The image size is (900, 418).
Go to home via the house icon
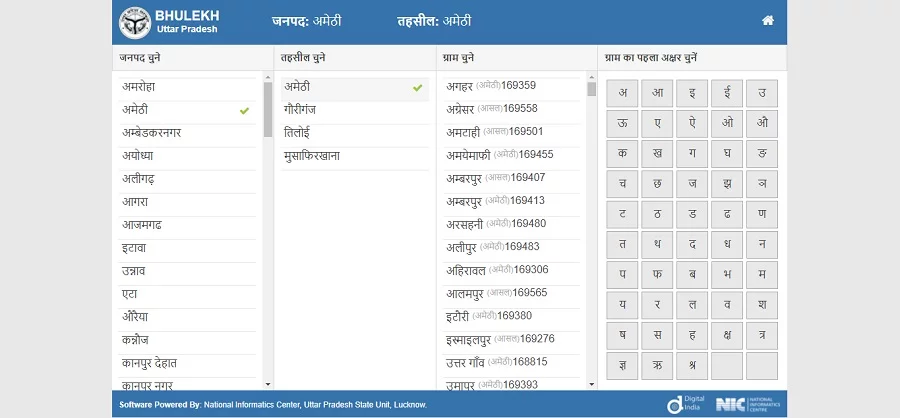point(767,21)
